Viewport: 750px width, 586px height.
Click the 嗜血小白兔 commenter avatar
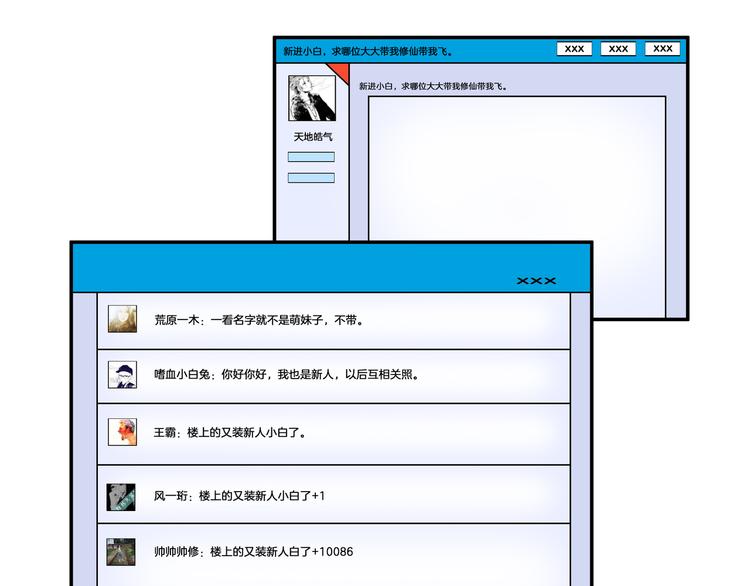click(x=122, y=375)
